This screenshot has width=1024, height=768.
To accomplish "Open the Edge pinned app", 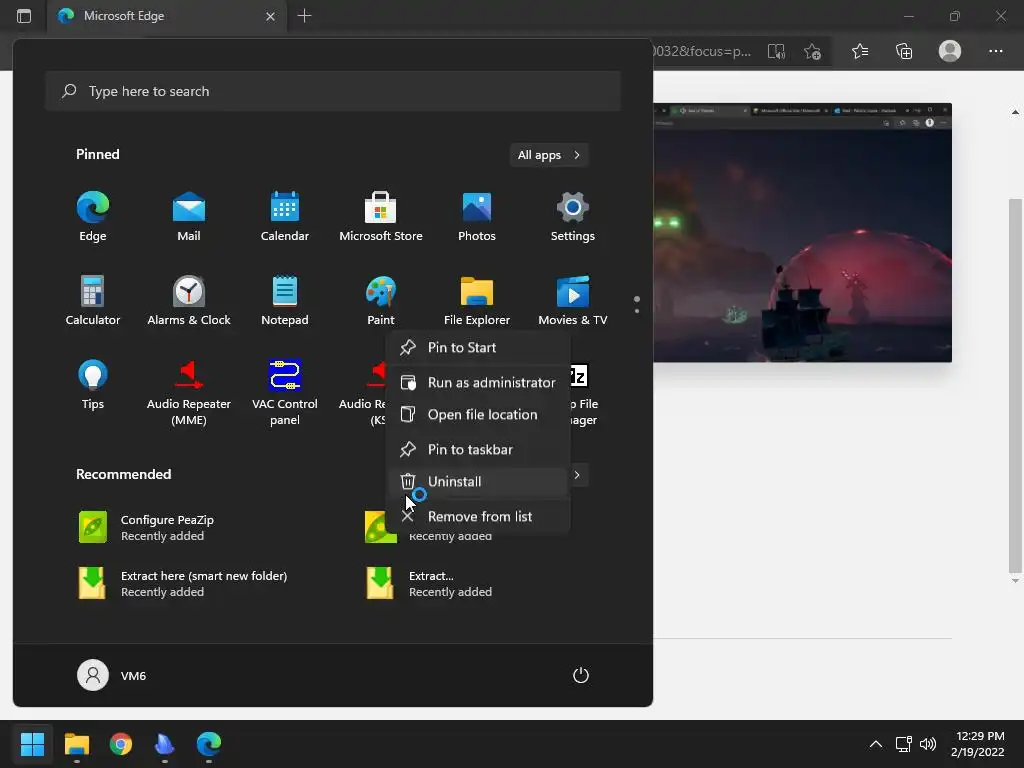I will tap(93, 217).
